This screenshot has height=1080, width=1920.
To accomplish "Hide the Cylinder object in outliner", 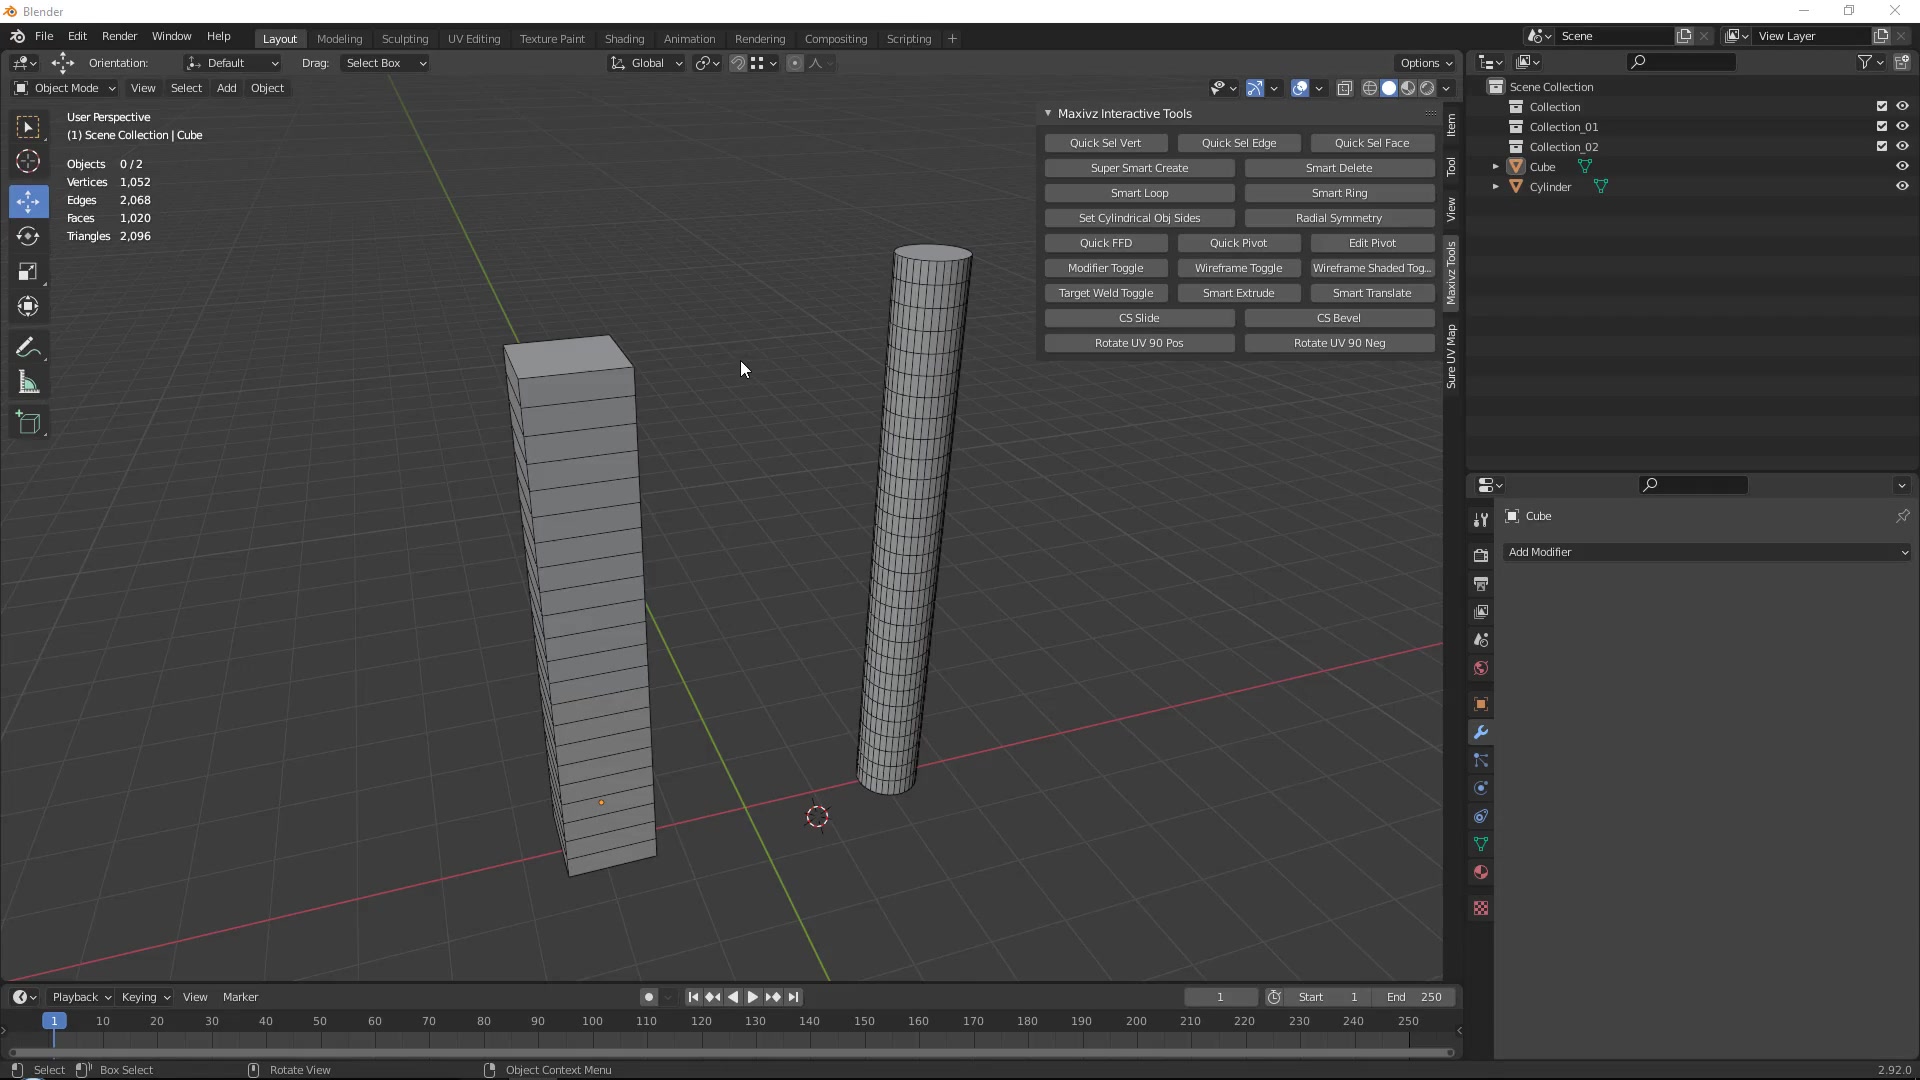I will (1902, 187).
